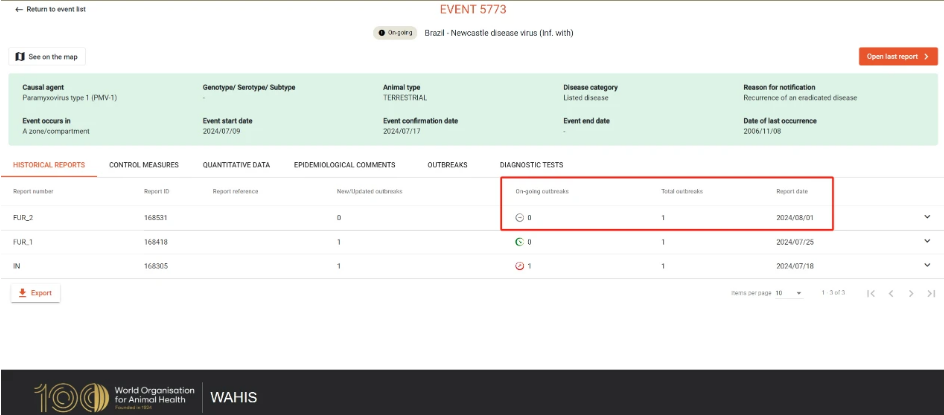Expand the FUR_1 report row
Viewport: 944px width, 415px height.
[x=927, y=241]
